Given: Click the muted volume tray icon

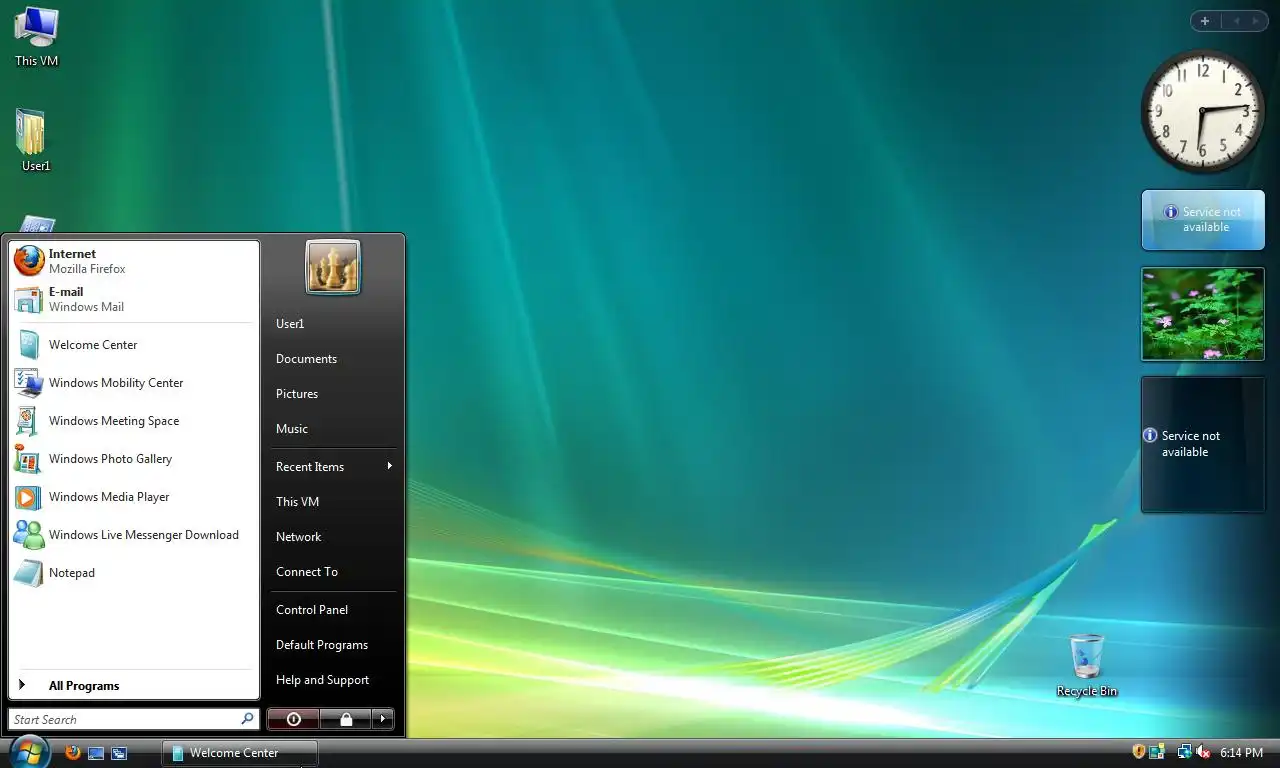Looking at the screenshot, I should point(1203,752).
